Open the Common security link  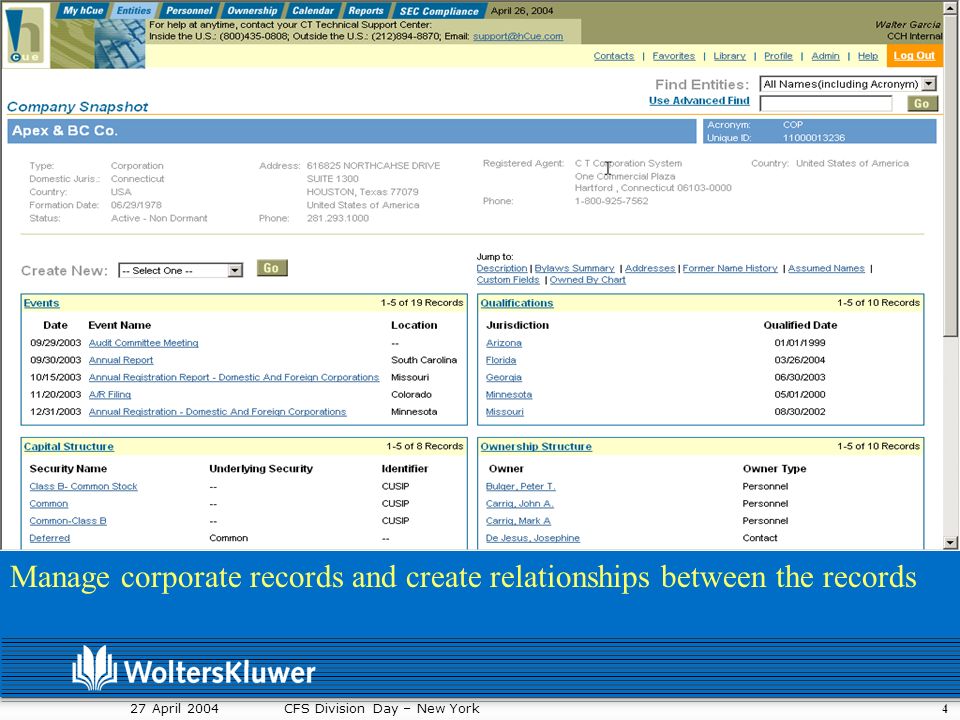[x=48, y=503]
